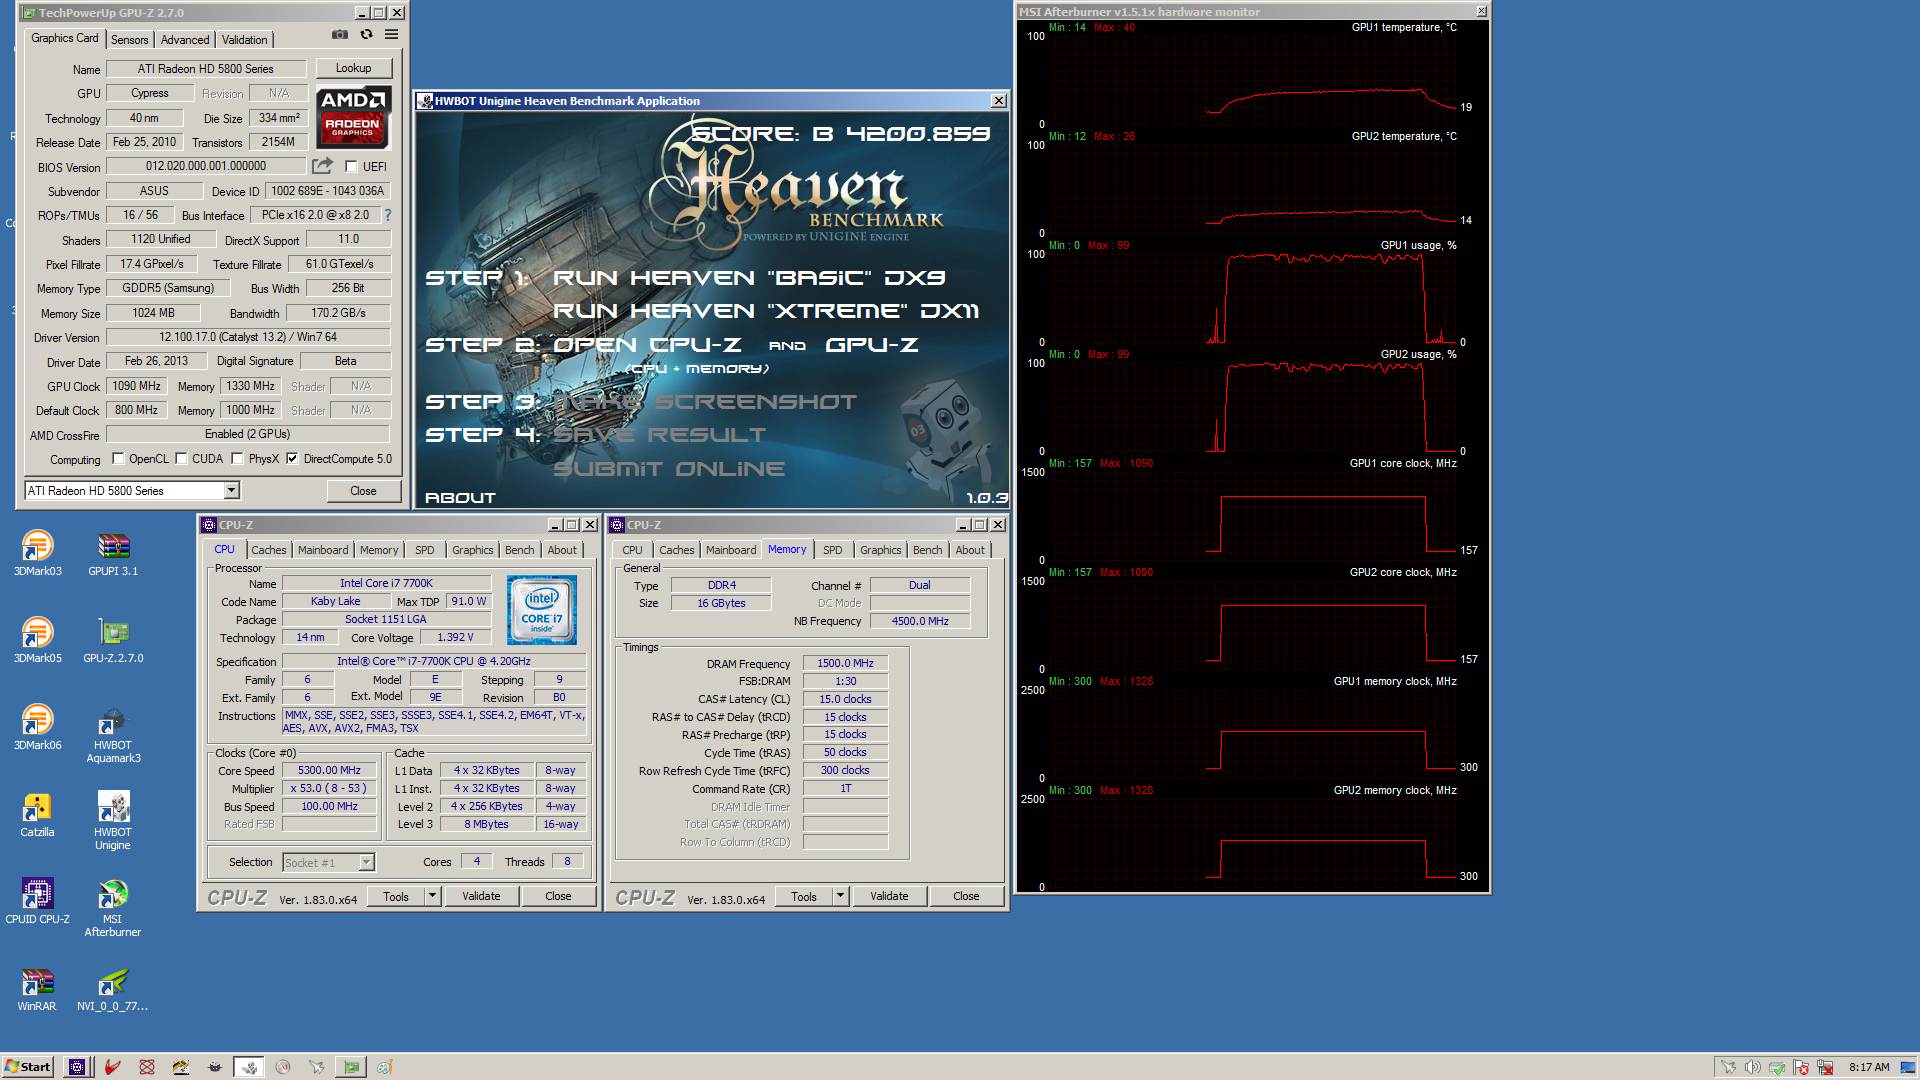This screenshot has height=1080, width=1920.
Task: Click Validate in the left CPU-Z window
Action: (481, 896)
